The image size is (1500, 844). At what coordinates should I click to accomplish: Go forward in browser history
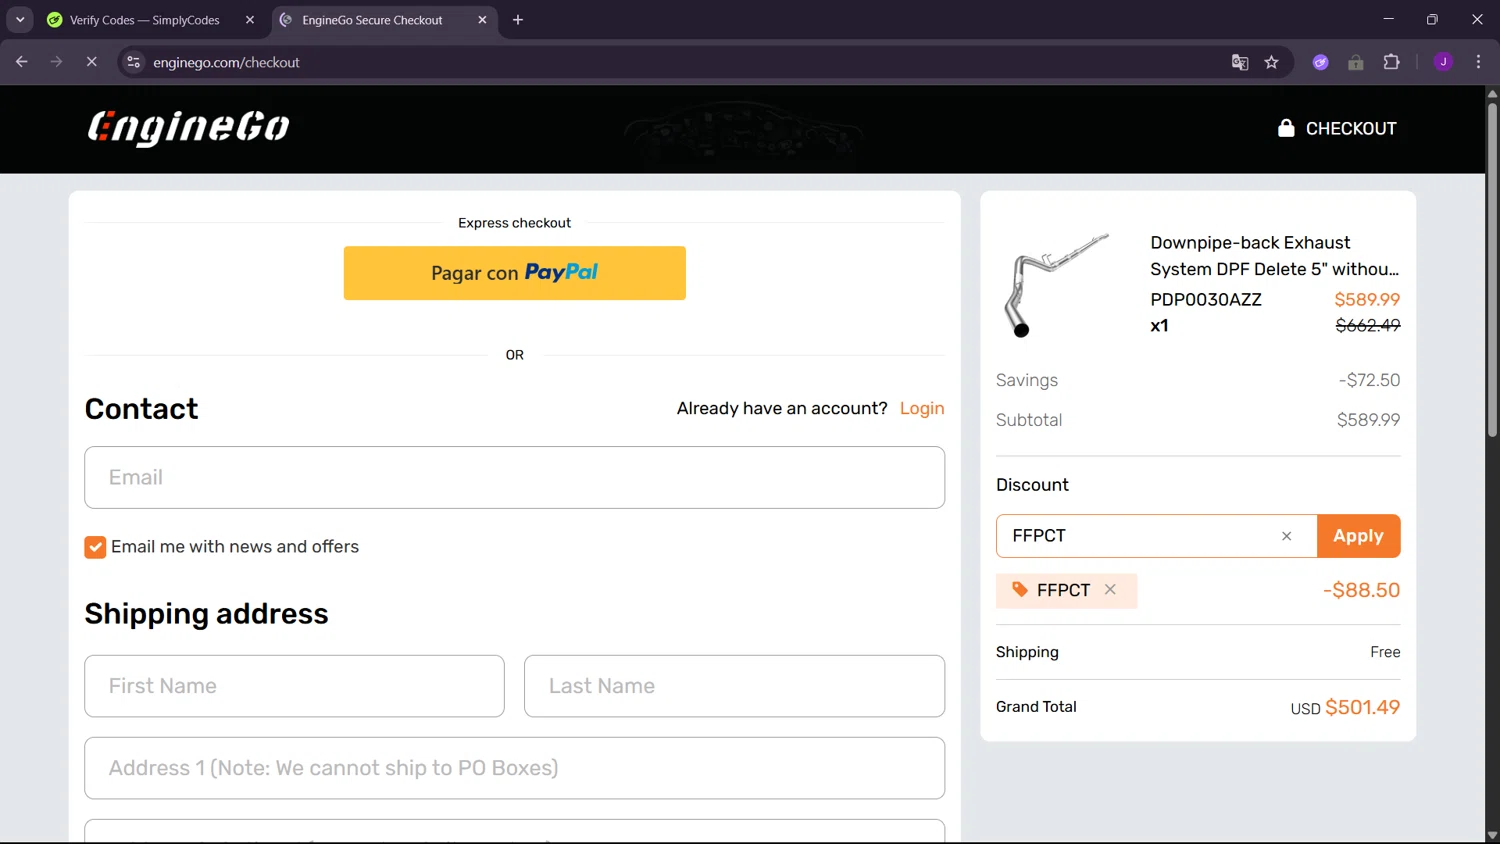click(56, 62)
